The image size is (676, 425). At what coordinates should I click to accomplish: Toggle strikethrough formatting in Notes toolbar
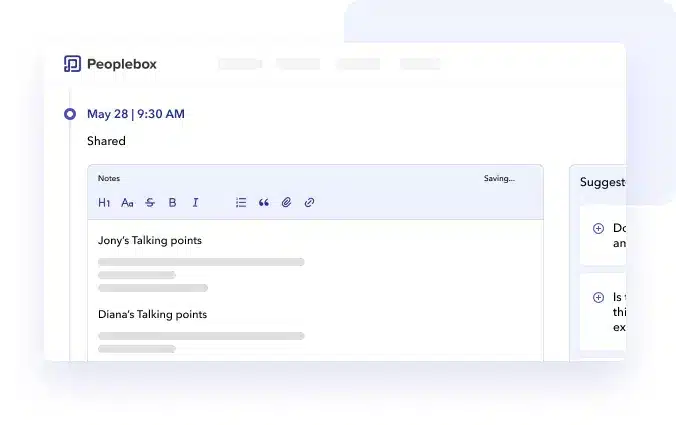pyautogui.click(x=150, y=203)
